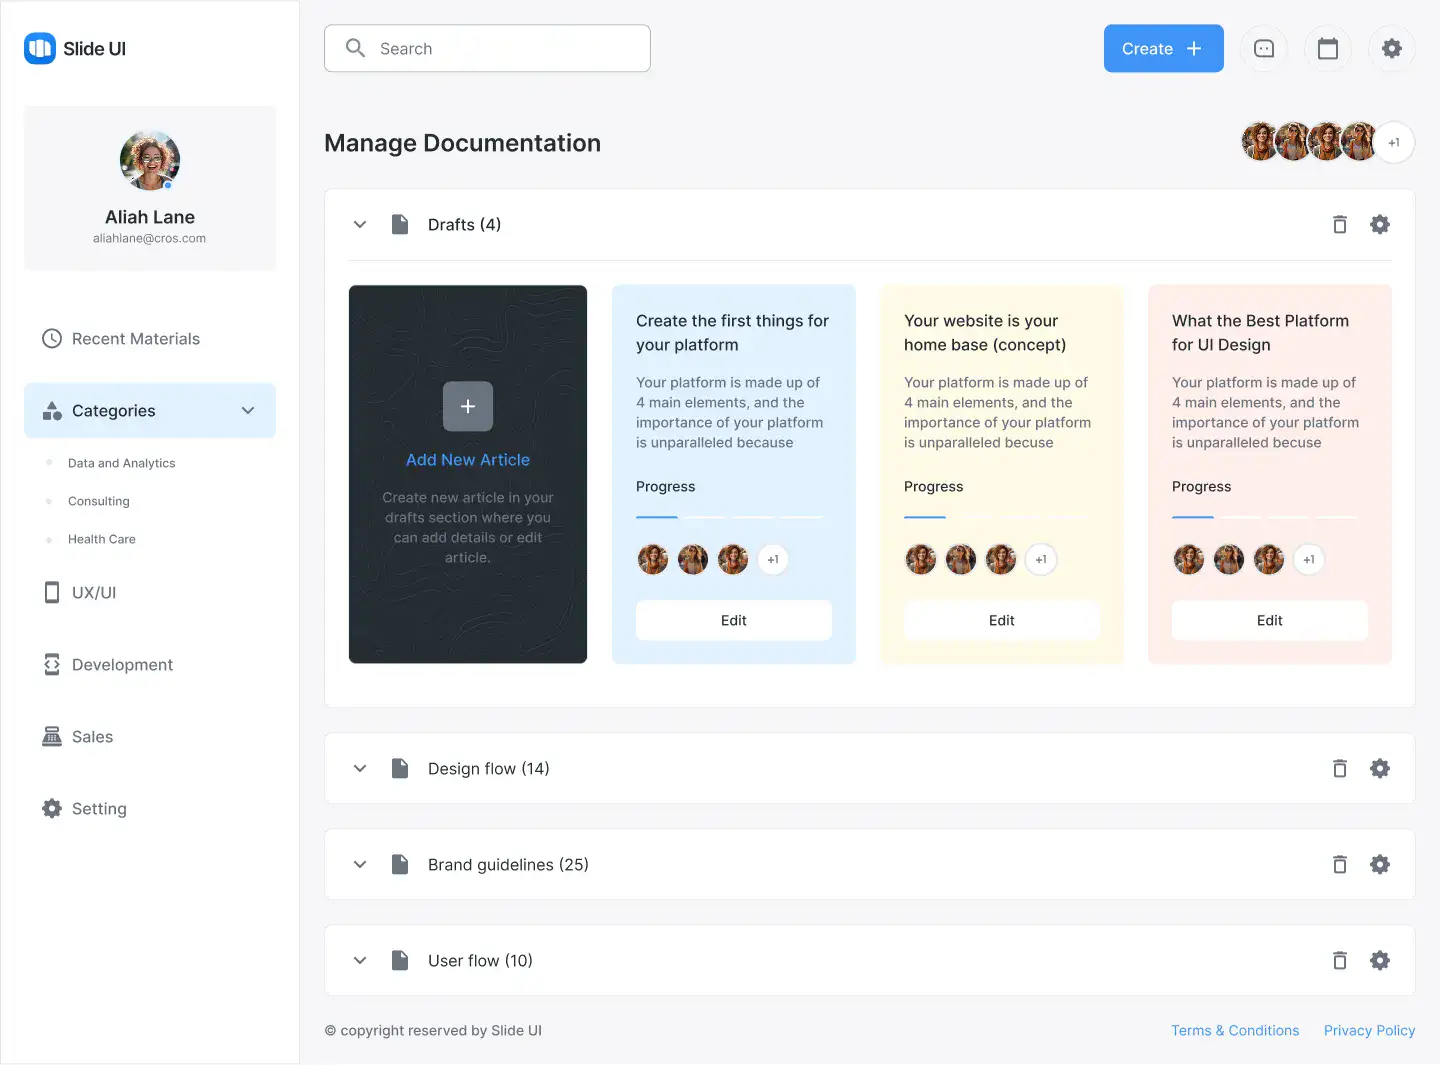Collapse the Categories dropdown chevron
This screenshot has height=1065, width=1440.
click(x=248, y=410)
